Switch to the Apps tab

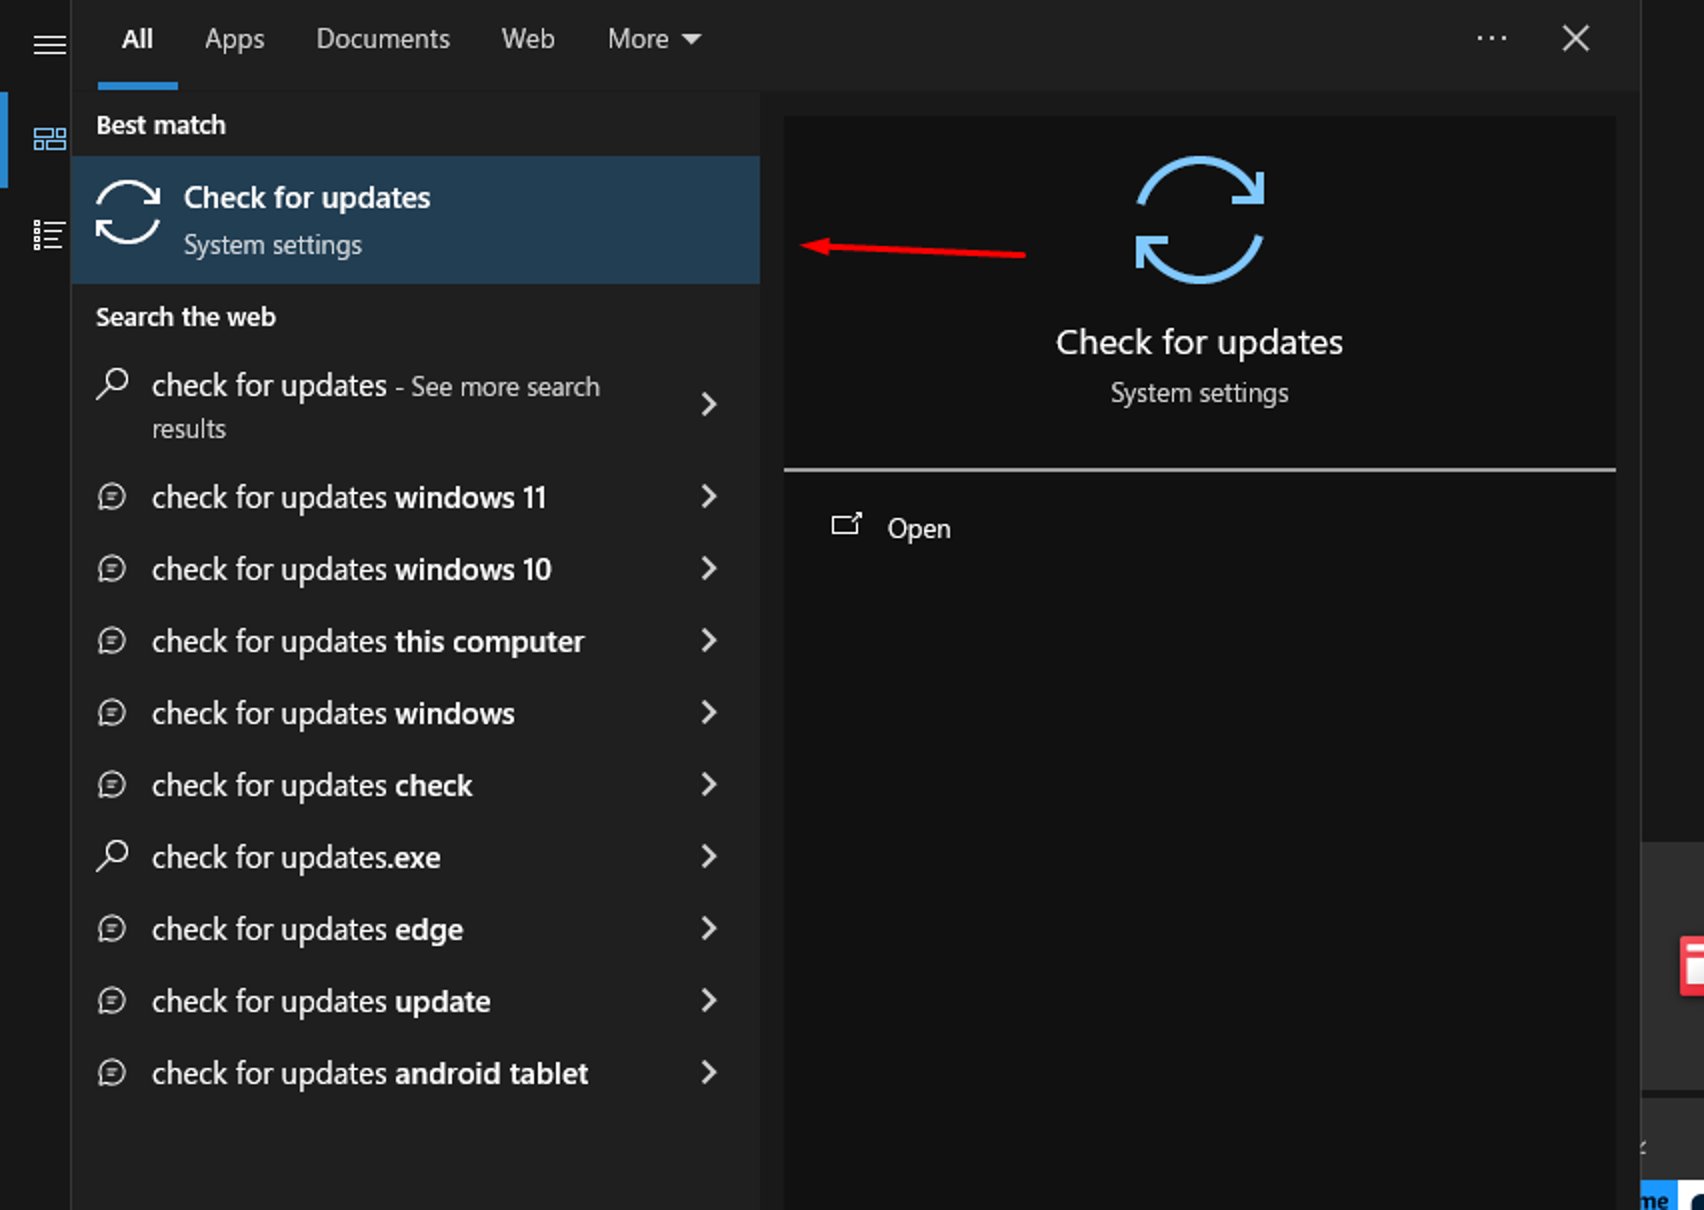coord(234,39)
